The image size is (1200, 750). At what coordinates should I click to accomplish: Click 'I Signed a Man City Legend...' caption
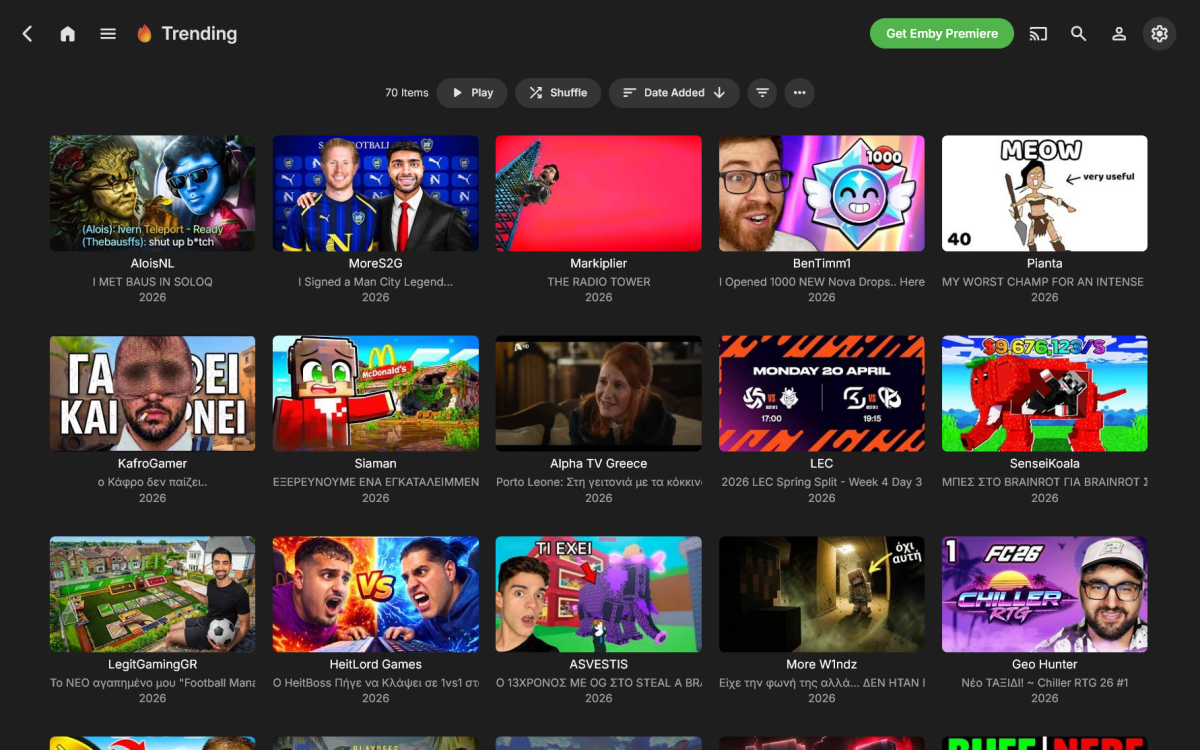(376, 282)
